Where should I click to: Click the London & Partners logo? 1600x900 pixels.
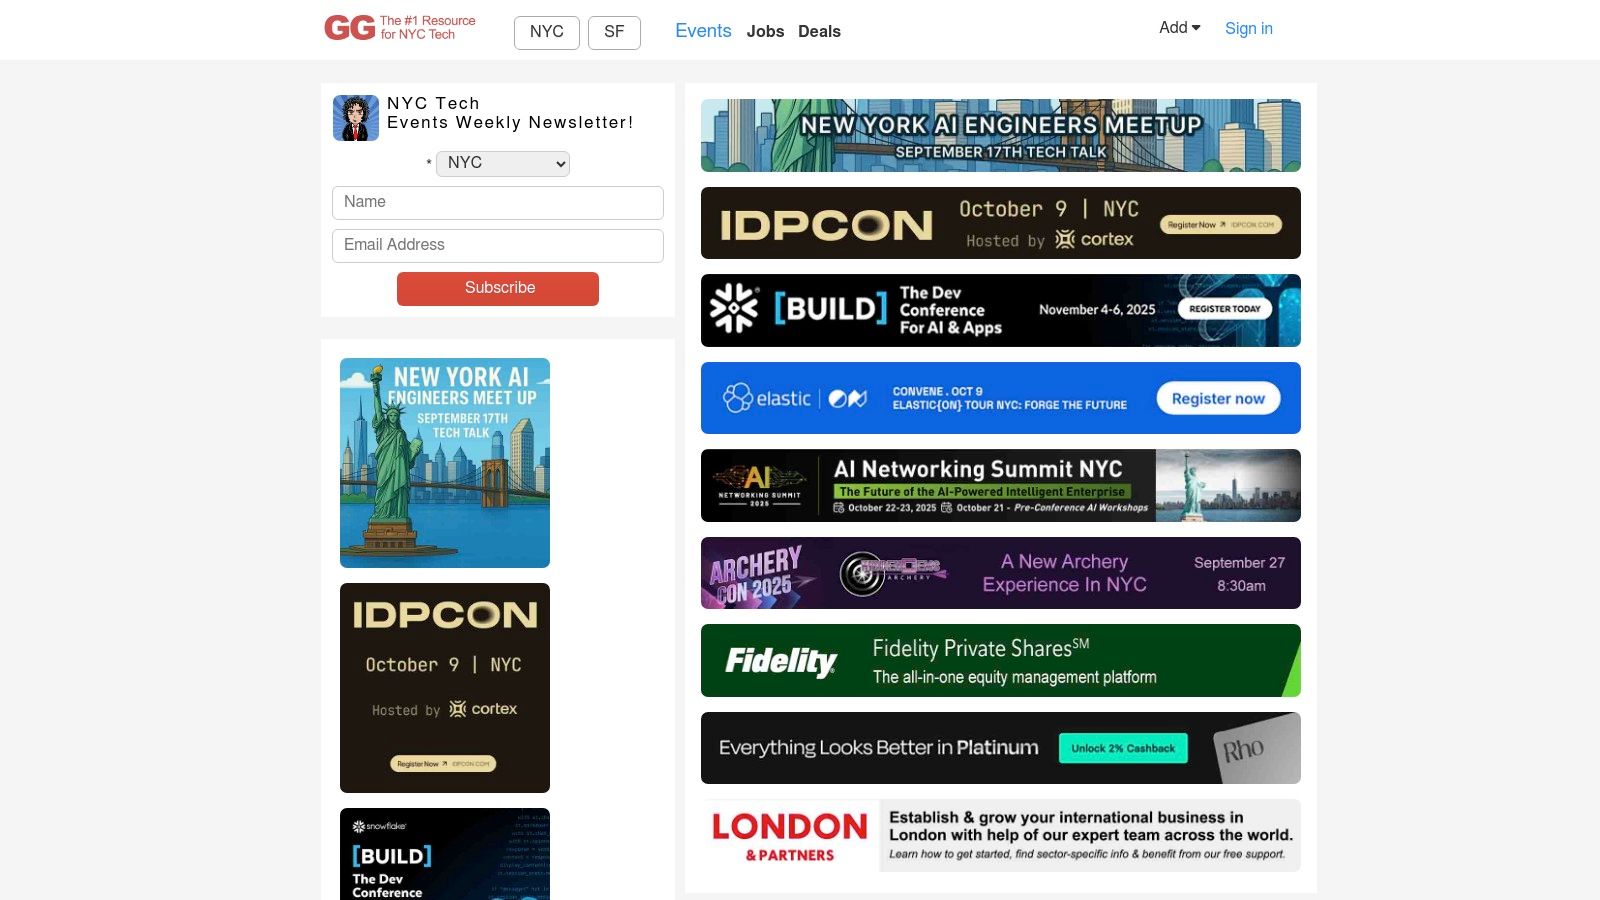point(789,836)
